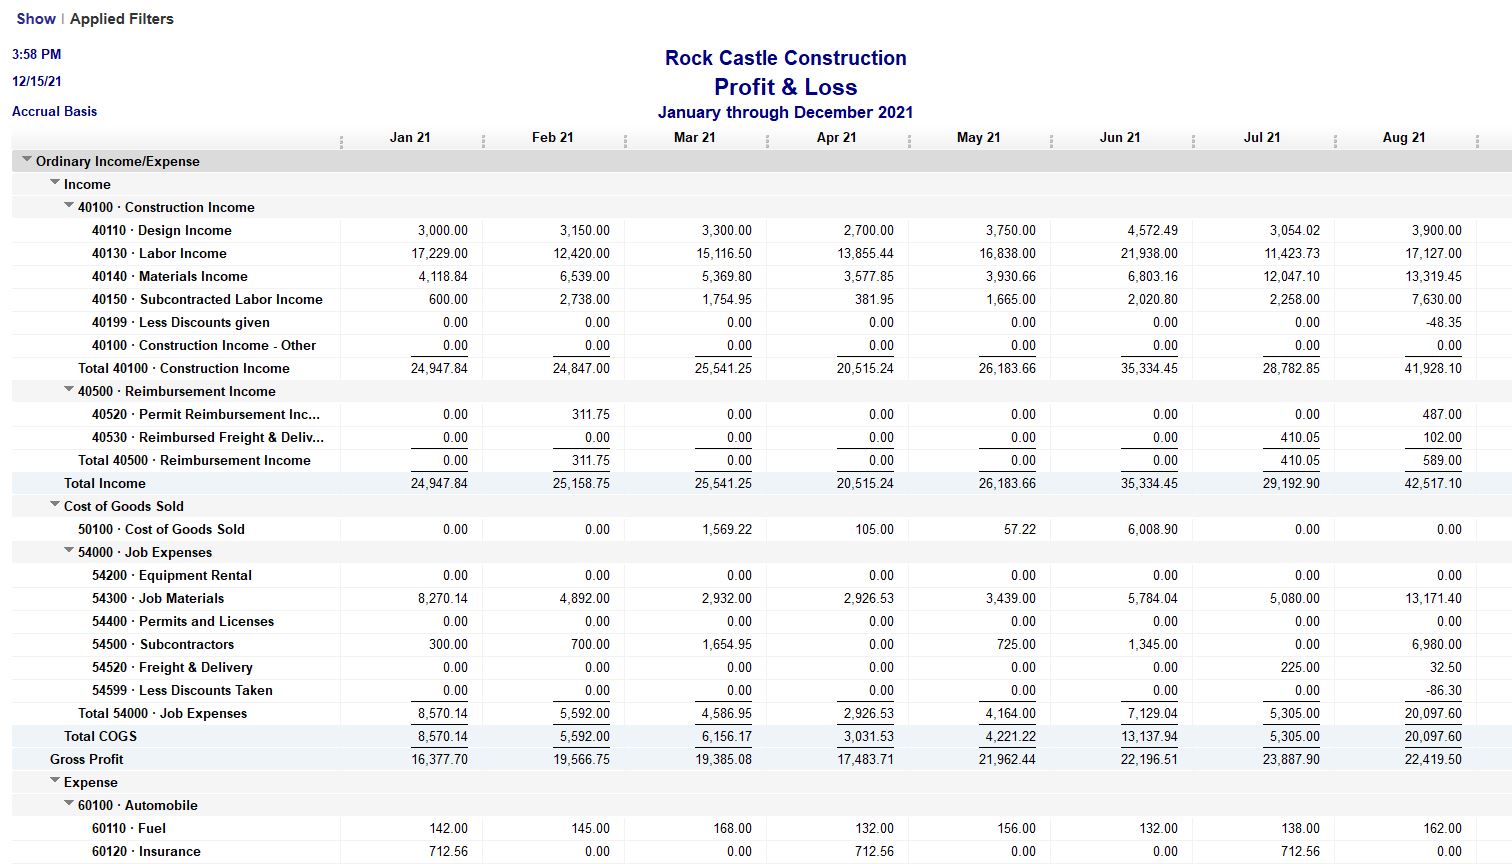The height and width of the screenshot is (864, 1512).
Task: Collapse the Expense group triangle
Action: tap(55, 781)
